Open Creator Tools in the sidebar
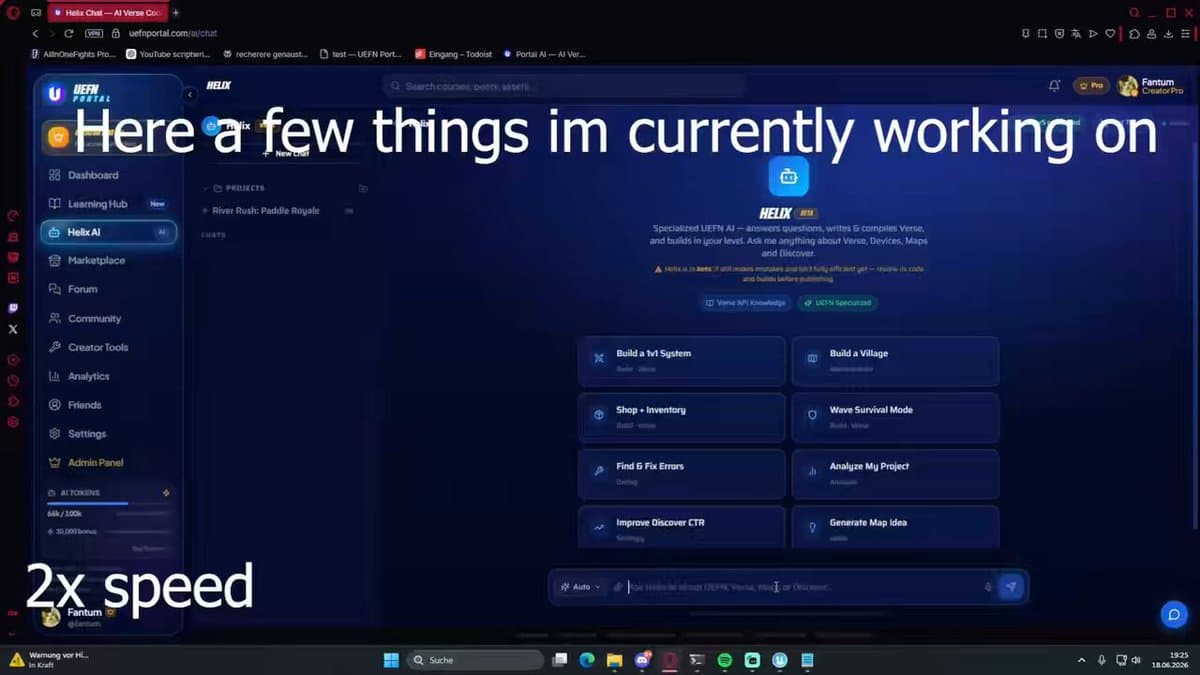 click(x=98, y=347)
